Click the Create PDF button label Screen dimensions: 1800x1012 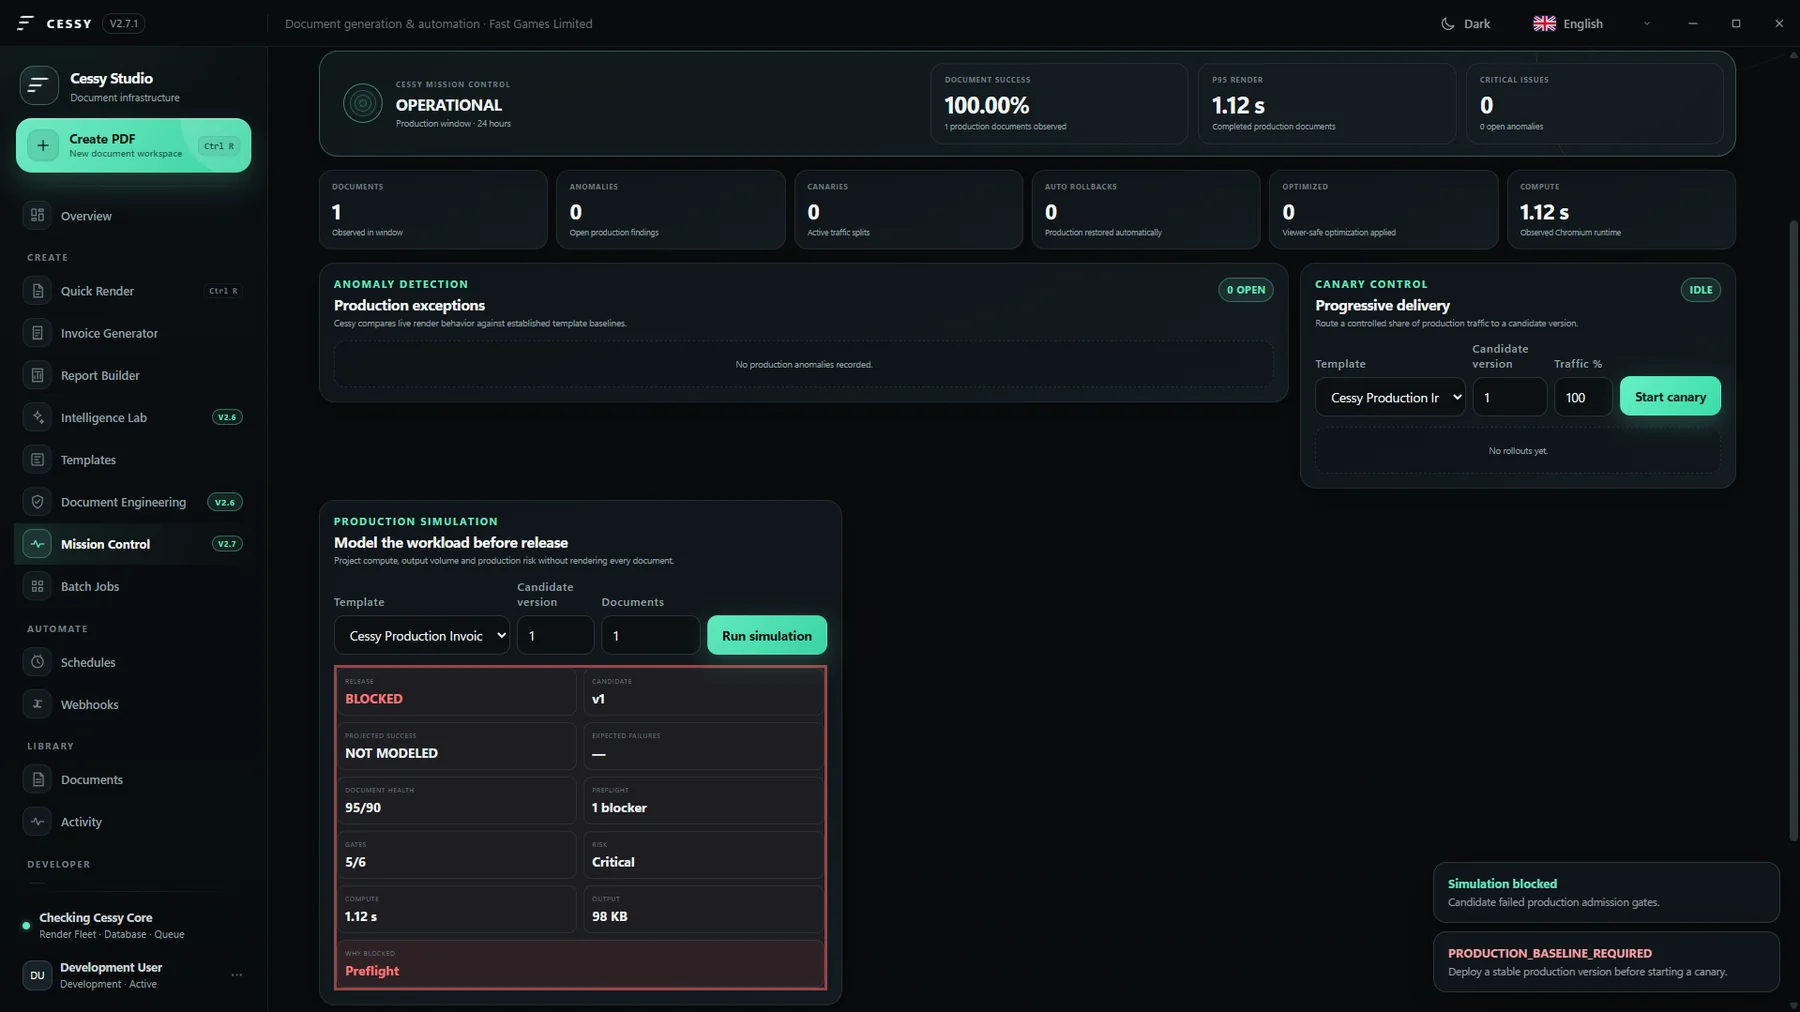point(102,139)
